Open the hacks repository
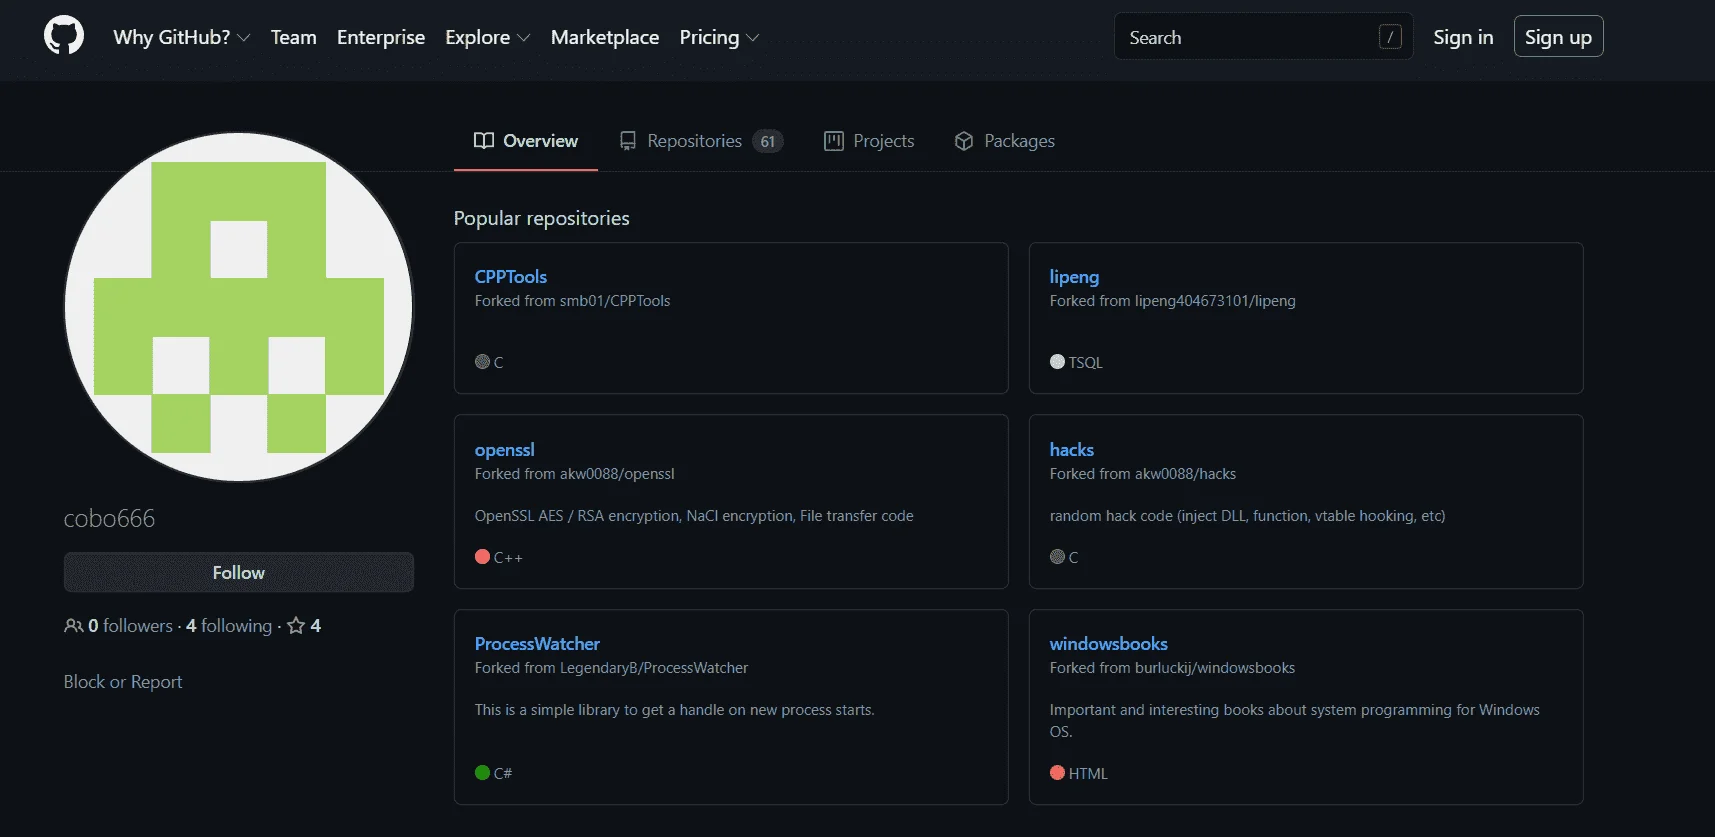Viewport: 1715px width, 837px height. click(1072, 450)
